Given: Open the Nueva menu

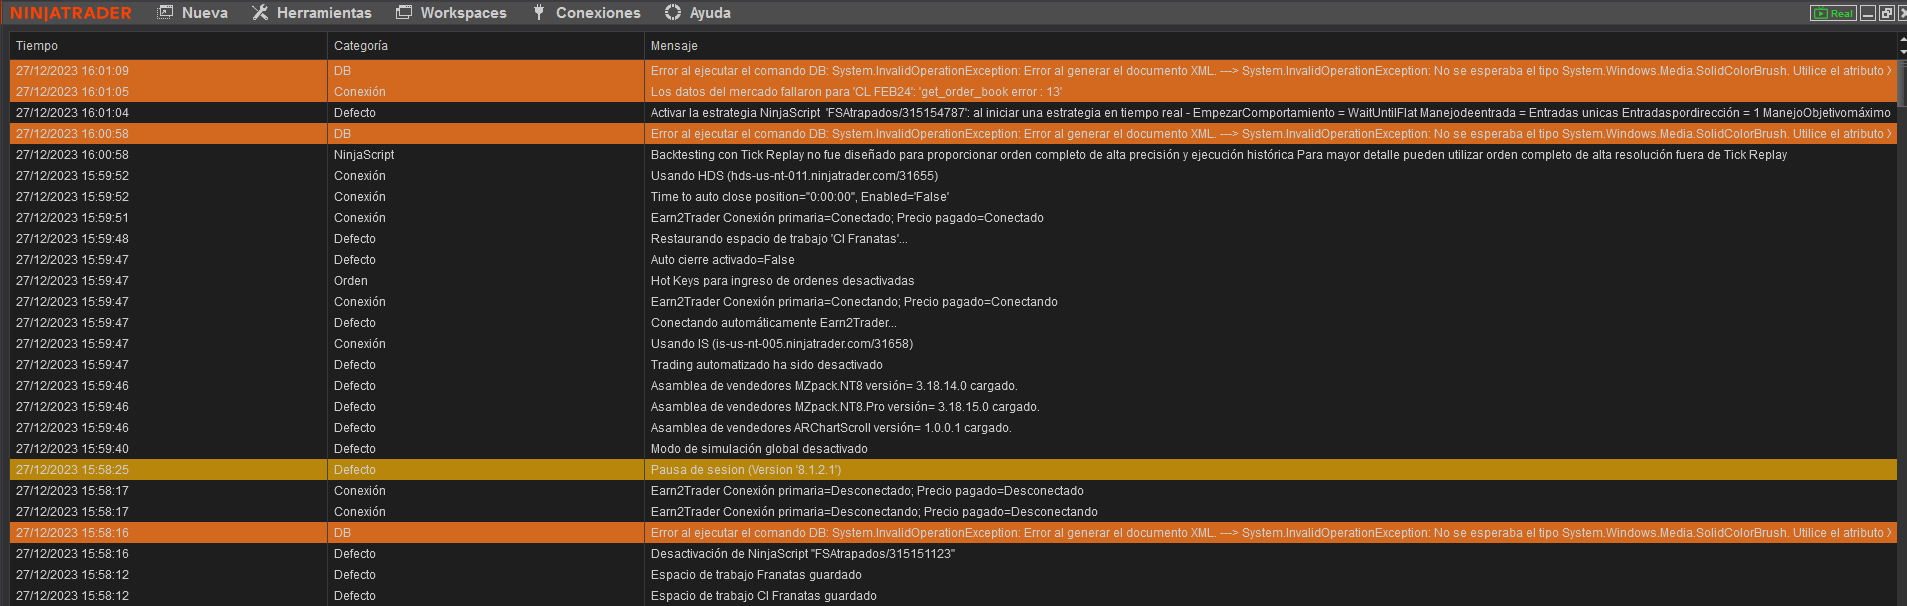Looking at the screenshot, I should [193, 13].
